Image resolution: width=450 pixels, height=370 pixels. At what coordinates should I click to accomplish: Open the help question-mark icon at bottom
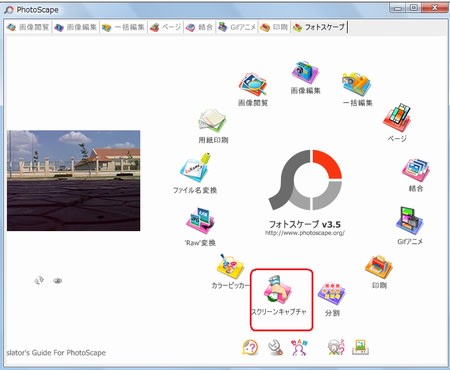[250, 348]
